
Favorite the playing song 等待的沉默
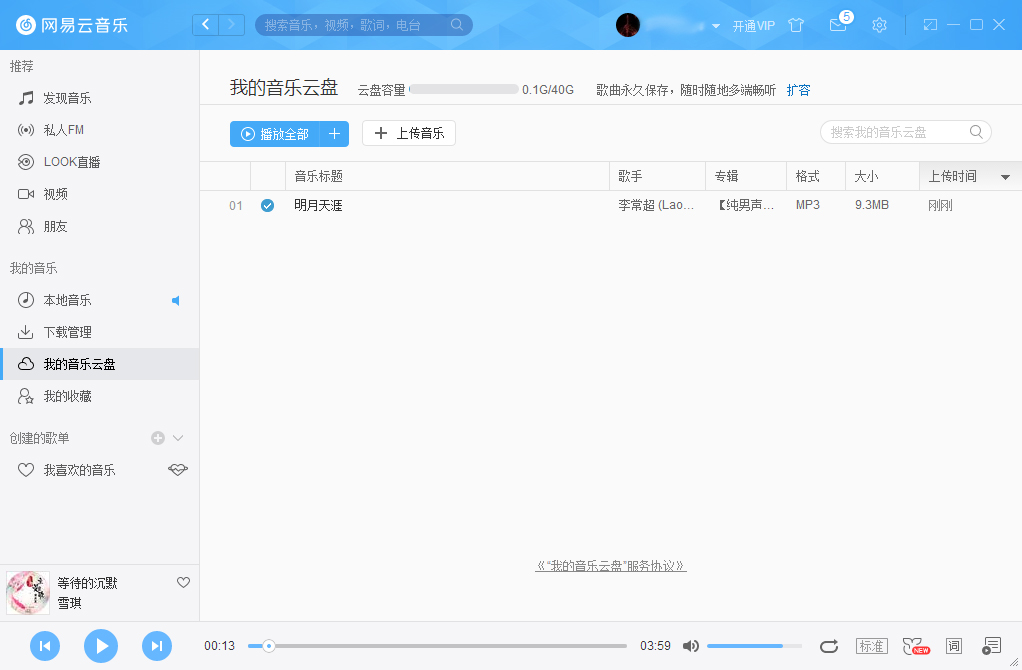[183, 582]
